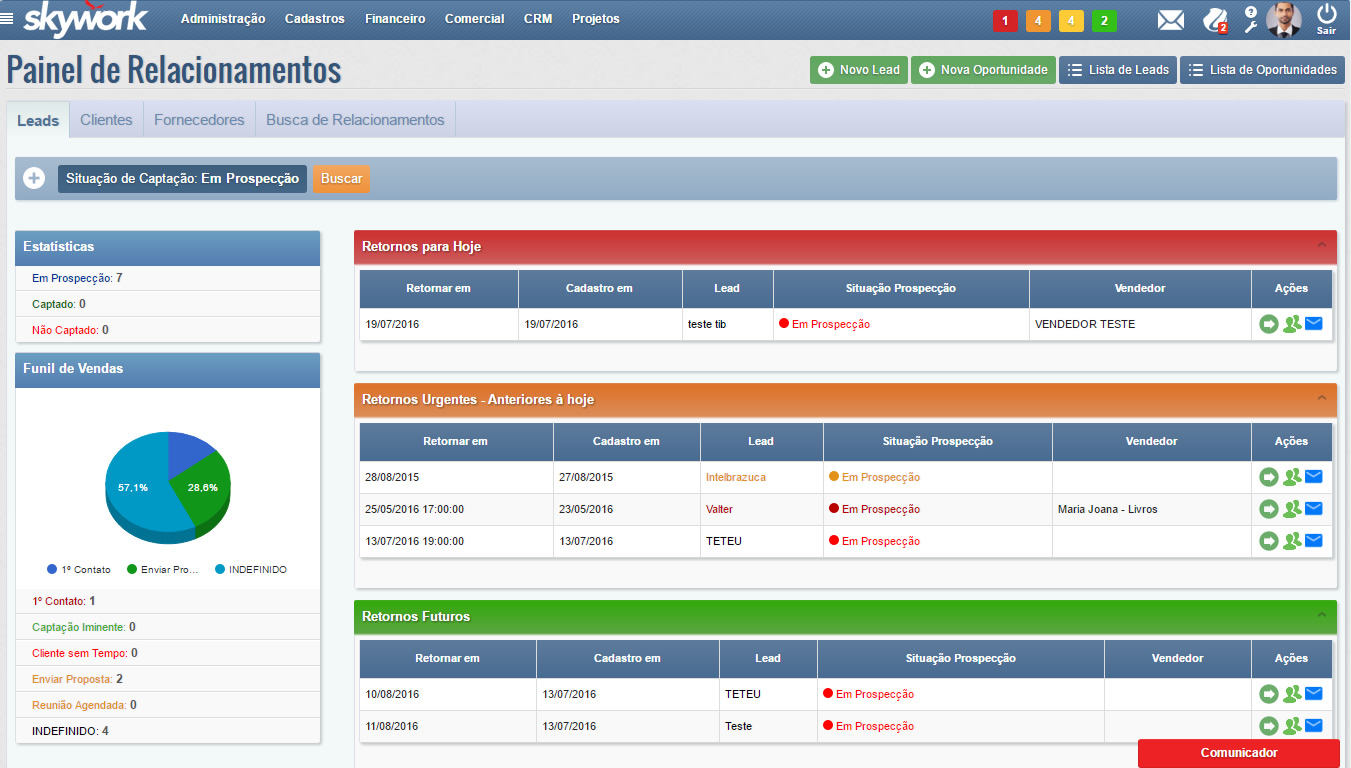Click the yellow counter badge showing 4
Image resolution: width=1351 pixels, height=768 pixels.
point(1071,21)
